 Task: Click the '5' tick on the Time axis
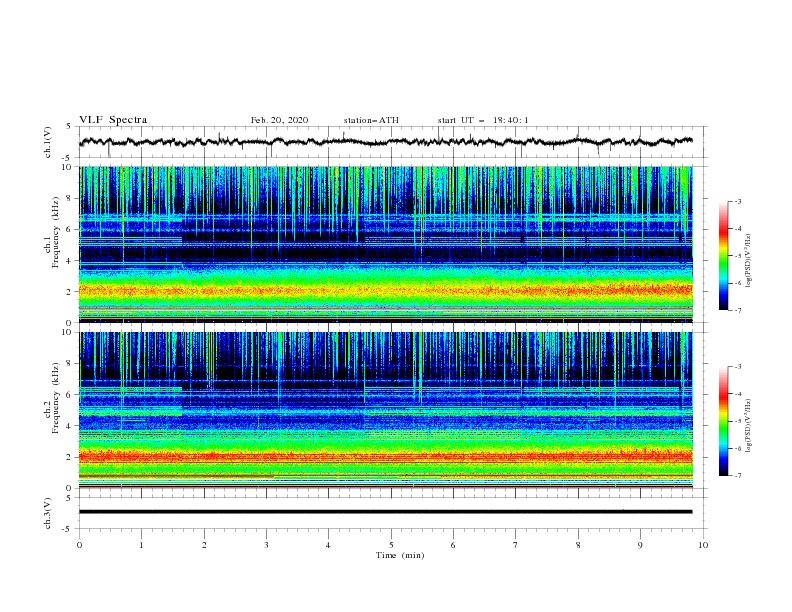coord(391,545)
